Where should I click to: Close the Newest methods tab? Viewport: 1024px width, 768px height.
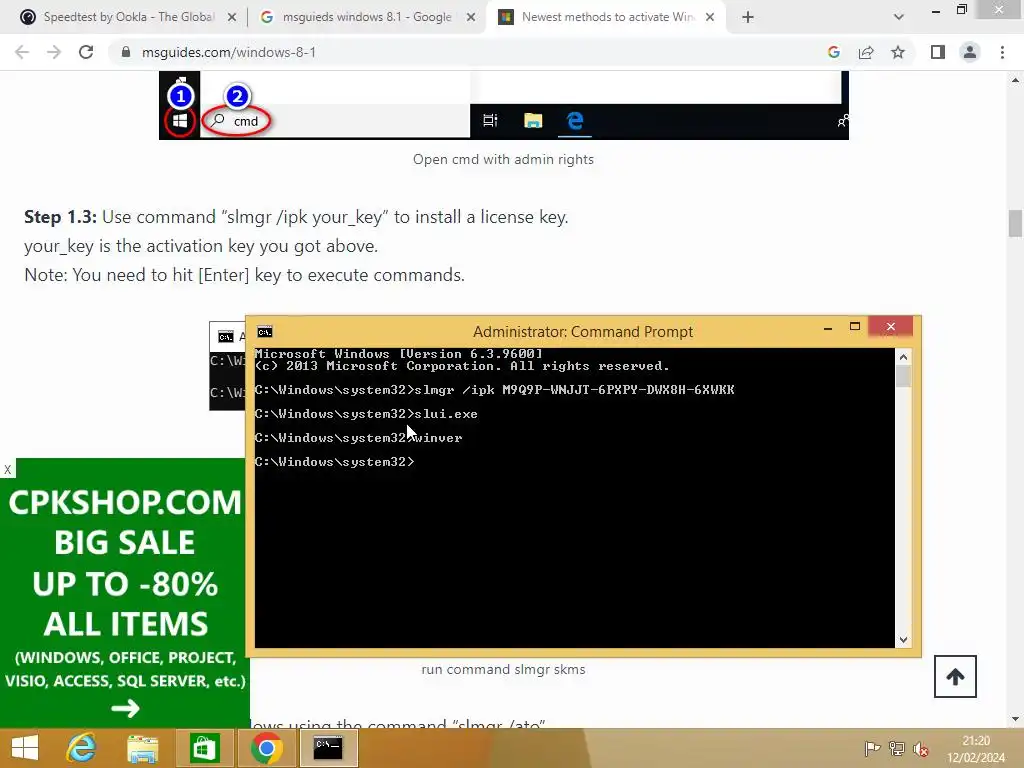coord(710,18)
